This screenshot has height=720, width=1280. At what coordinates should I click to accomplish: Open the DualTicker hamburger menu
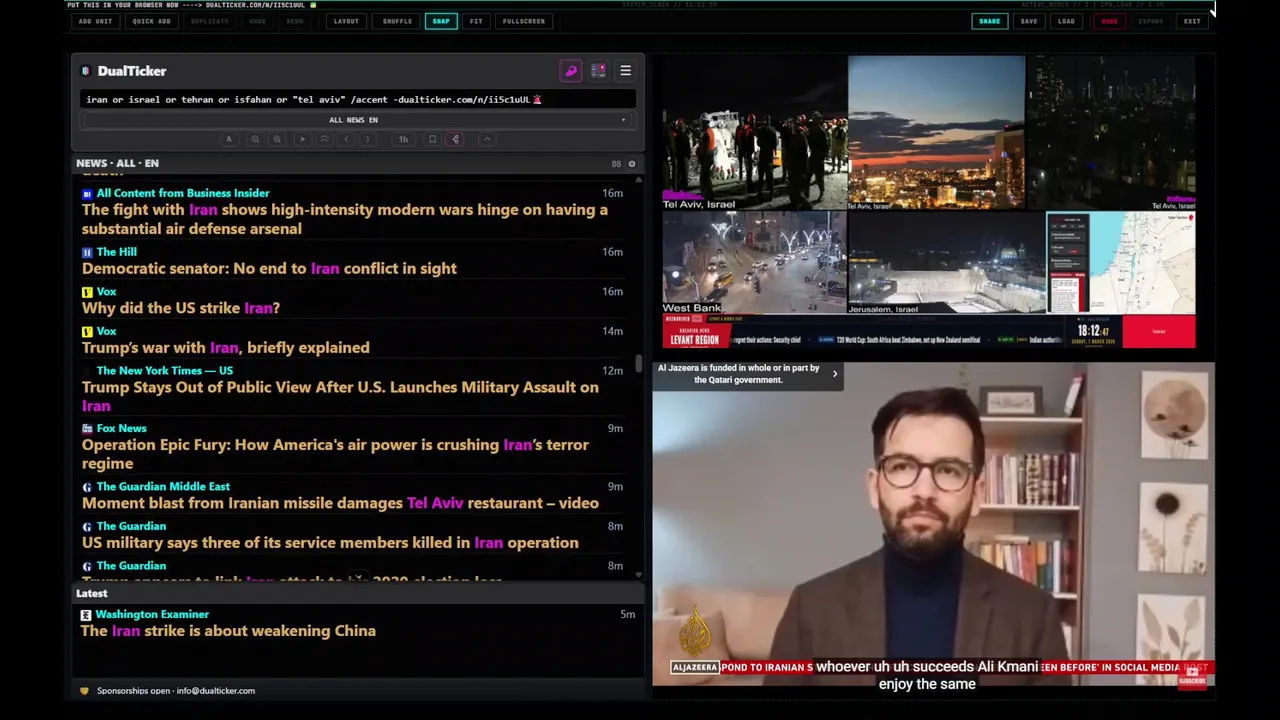click(x=625, y=71)
